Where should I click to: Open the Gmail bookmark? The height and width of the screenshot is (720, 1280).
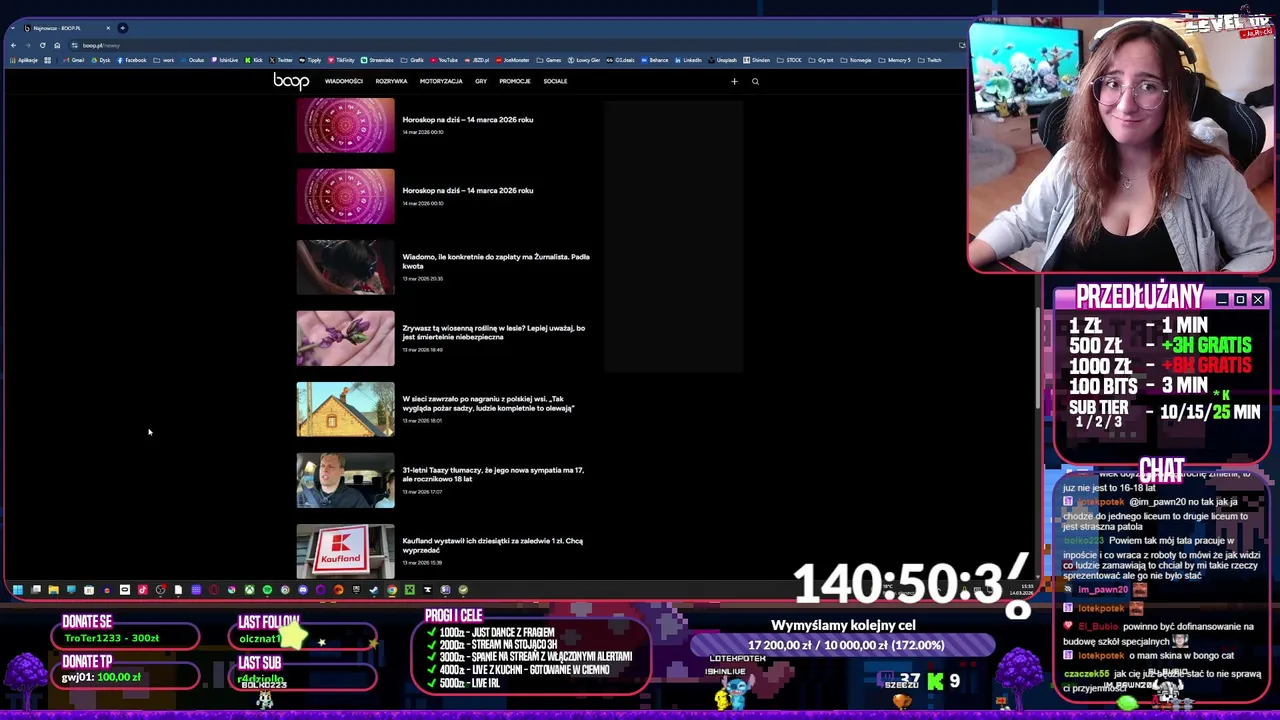pyautogui.click(x=73, y=60)
